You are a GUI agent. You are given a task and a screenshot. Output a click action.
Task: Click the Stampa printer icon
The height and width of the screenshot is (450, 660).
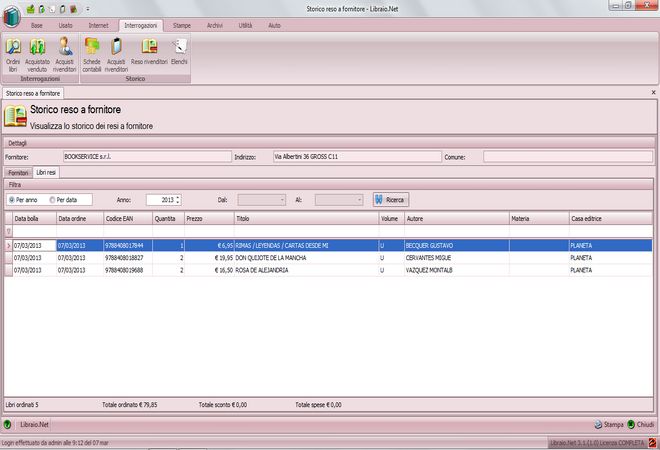pyautogui.click(x=599, y=424)
